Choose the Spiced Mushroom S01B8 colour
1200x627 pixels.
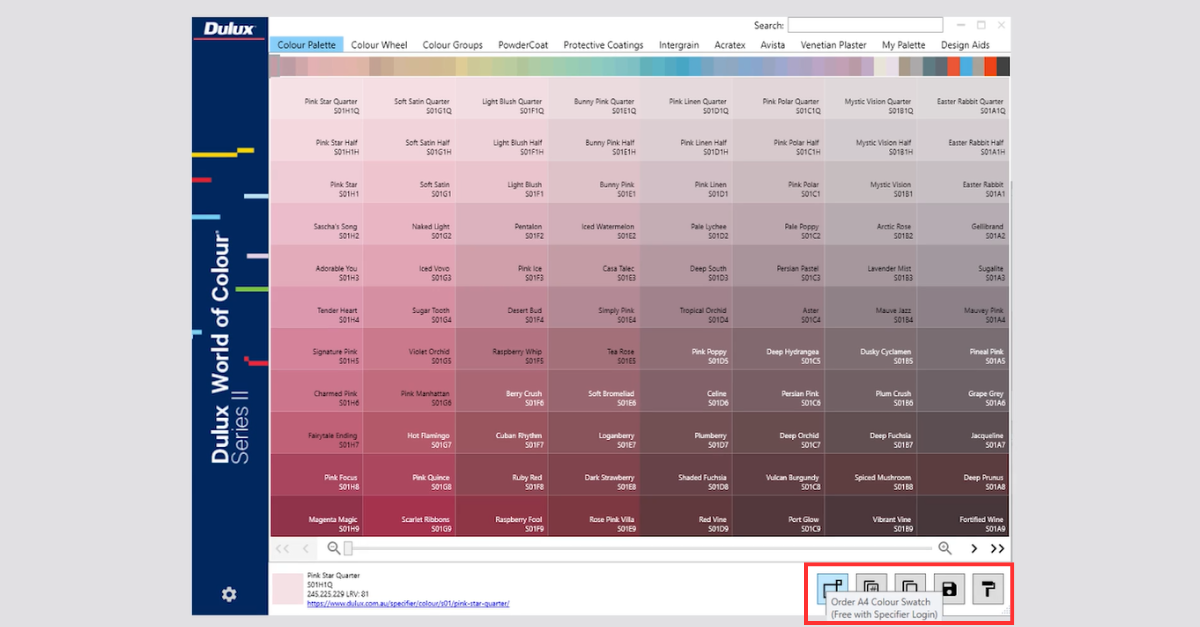[x=871, y=475]
